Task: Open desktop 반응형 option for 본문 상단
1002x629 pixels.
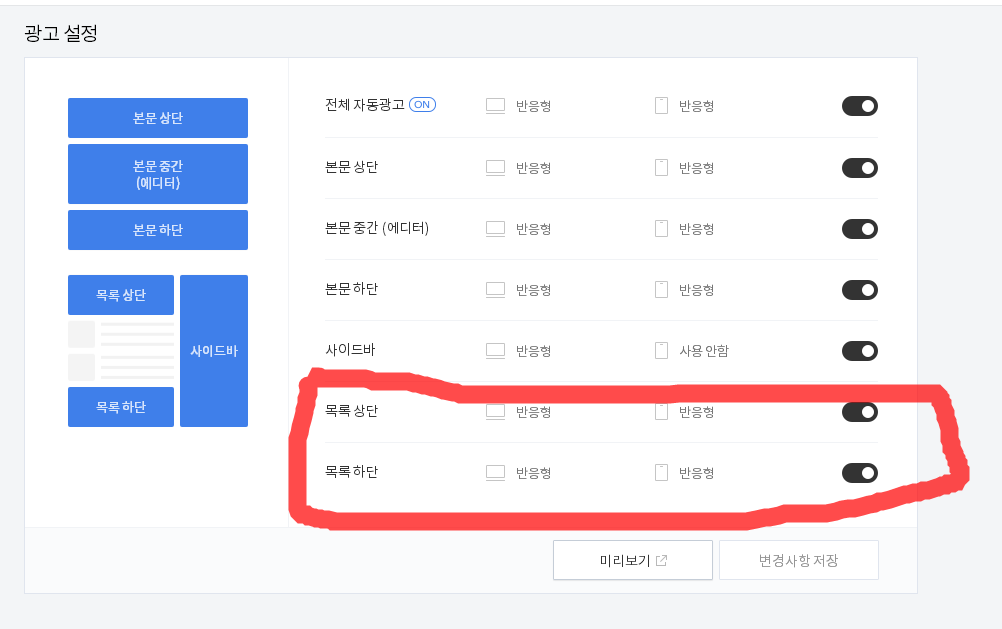Action: (x=534, y=168)
